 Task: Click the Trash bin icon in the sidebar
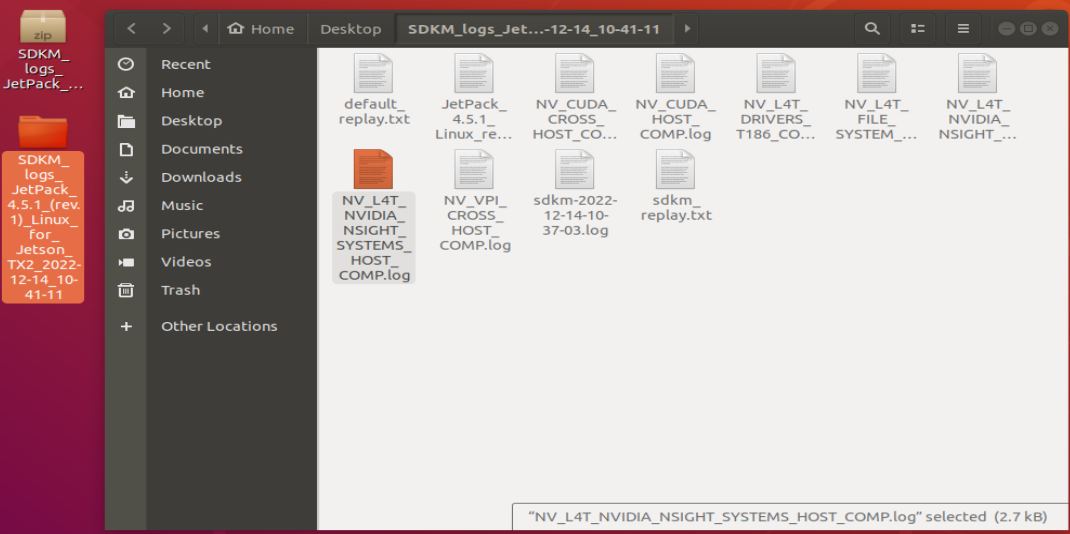tap(126, 291)
